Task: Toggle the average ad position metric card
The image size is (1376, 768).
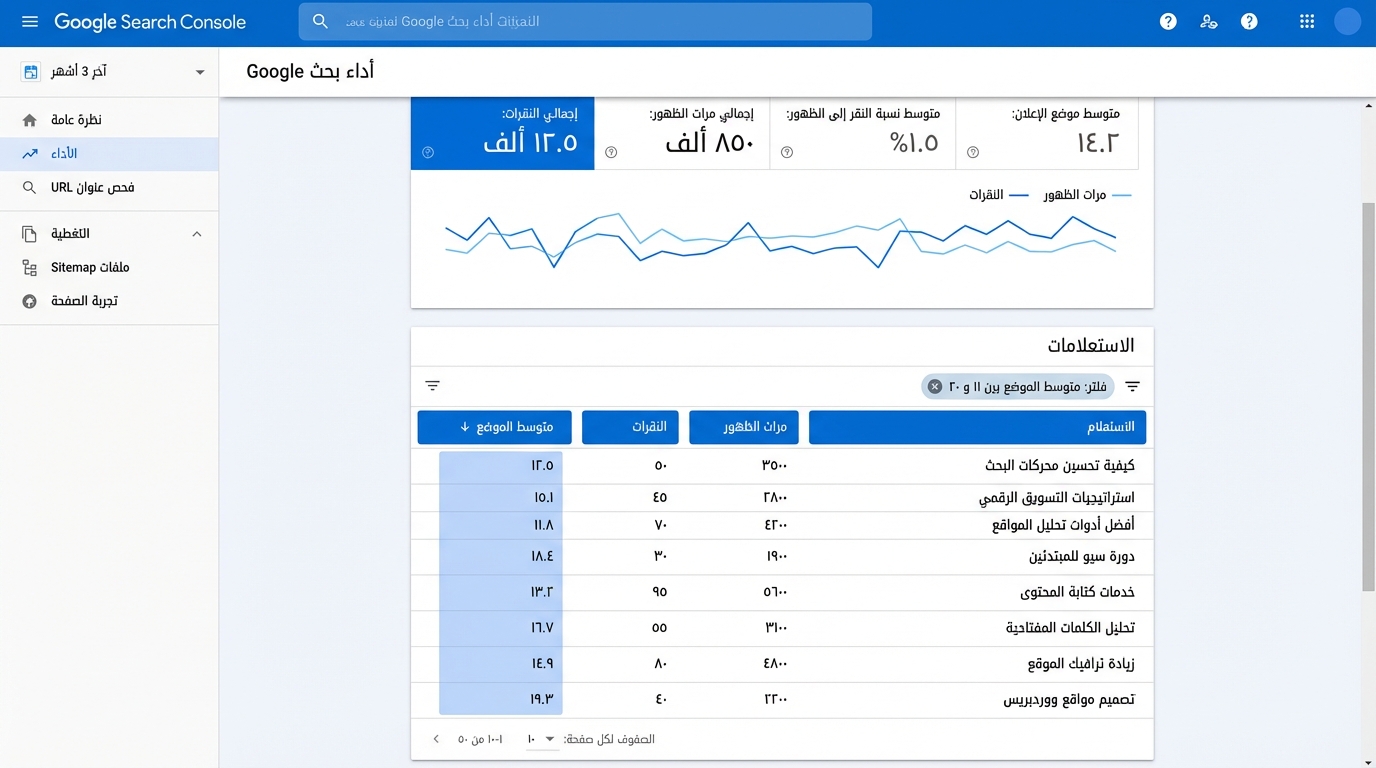Action: point(1047,133)
